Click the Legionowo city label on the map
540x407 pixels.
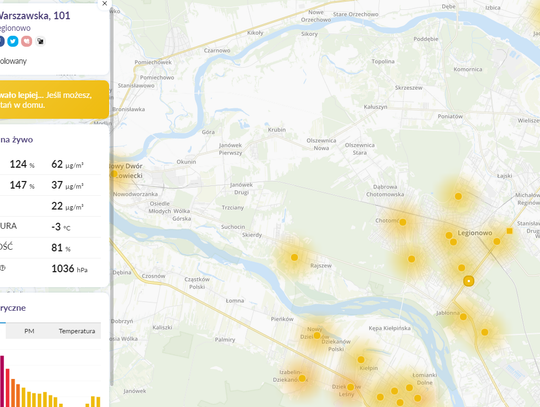tap(475, 233)
